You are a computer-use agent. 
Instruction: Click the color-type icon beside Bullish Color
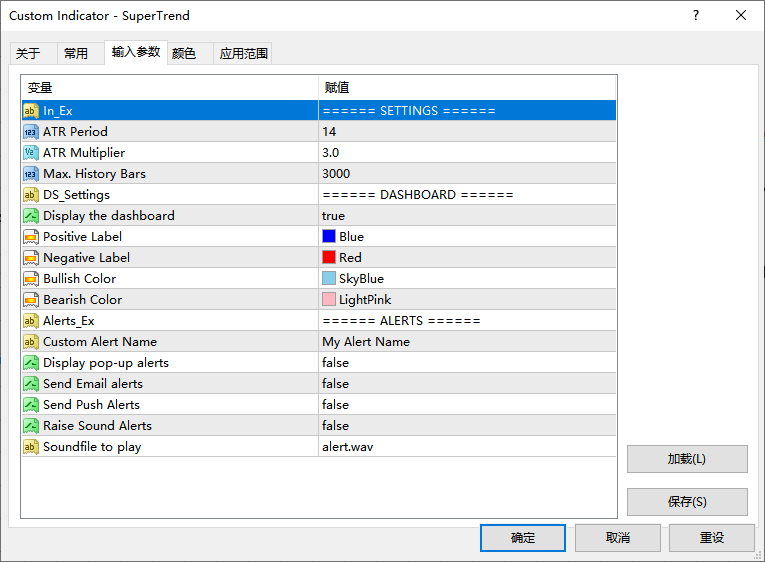click(31, 279)
